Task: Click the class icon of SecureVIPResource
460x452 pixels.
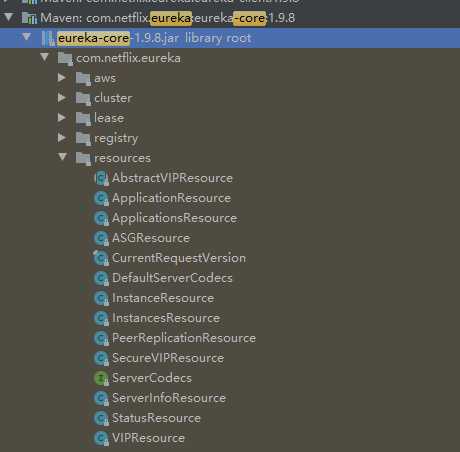Action: pos(101,358)
